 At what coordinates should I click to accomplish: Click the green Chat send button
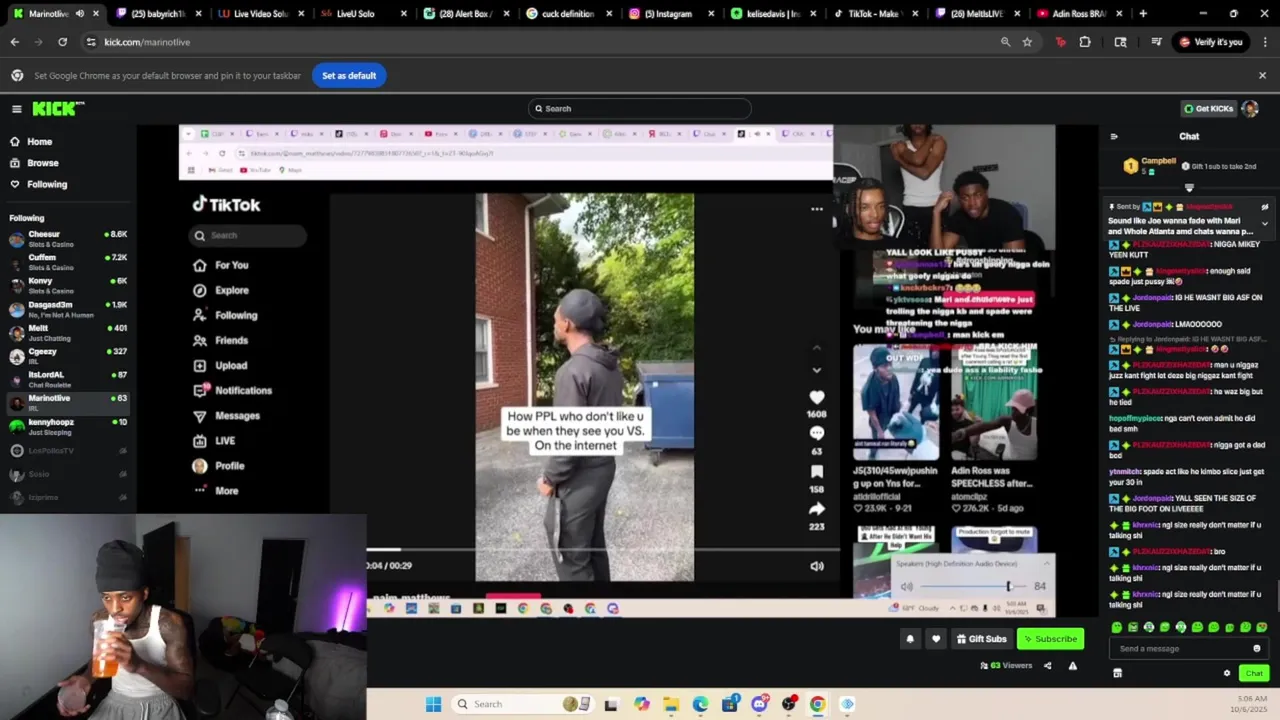(x=1254, y=673)
